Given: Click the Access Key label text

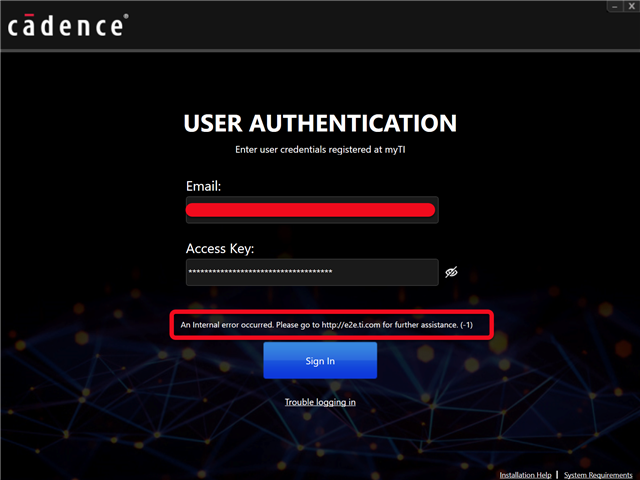Looking at the screenshot, I should pyautogui.click(x=220, y=249).
